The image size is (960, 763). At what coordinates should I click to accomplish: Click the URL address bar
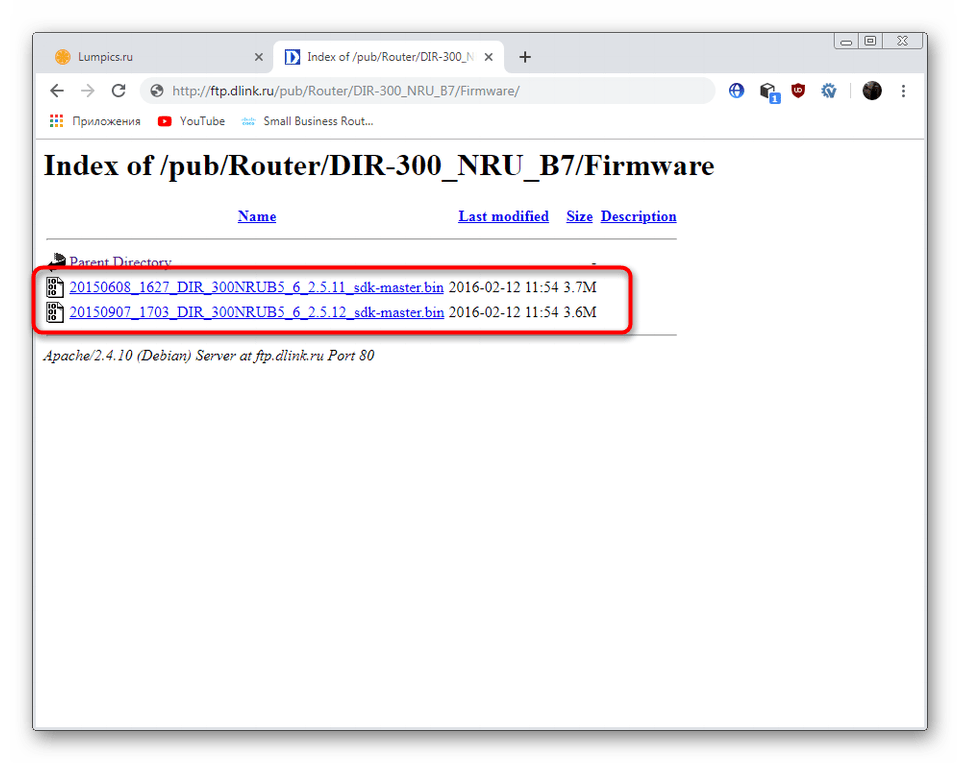coord(427,91)
